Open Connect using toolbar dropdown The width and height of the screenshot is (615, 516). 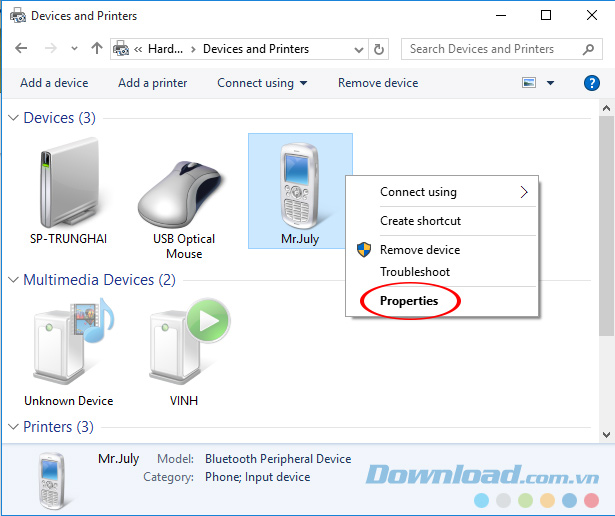[x=262, y=83]
